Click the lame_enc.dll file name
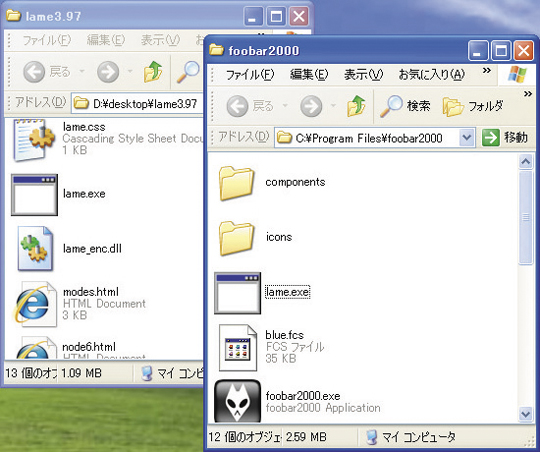The image size is (540, 452). pyautogui.click(x=92, y=248)
